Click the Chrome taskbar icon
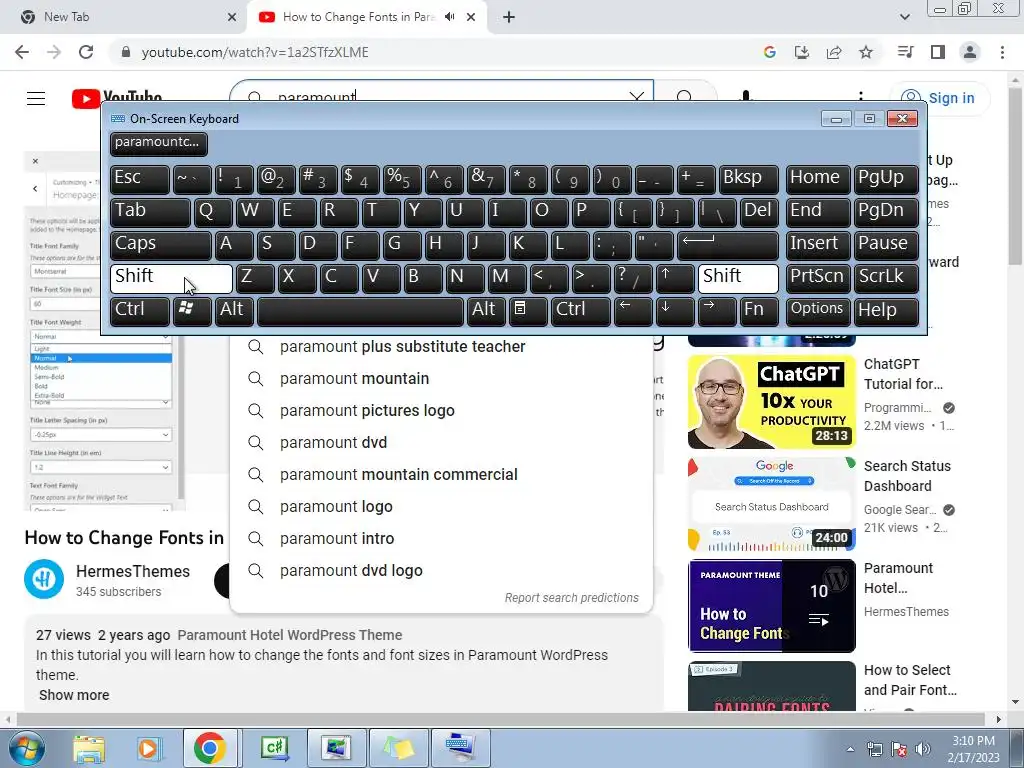Image resolution: width=1024 pixels, height=768 pixels. click(210, 748)
